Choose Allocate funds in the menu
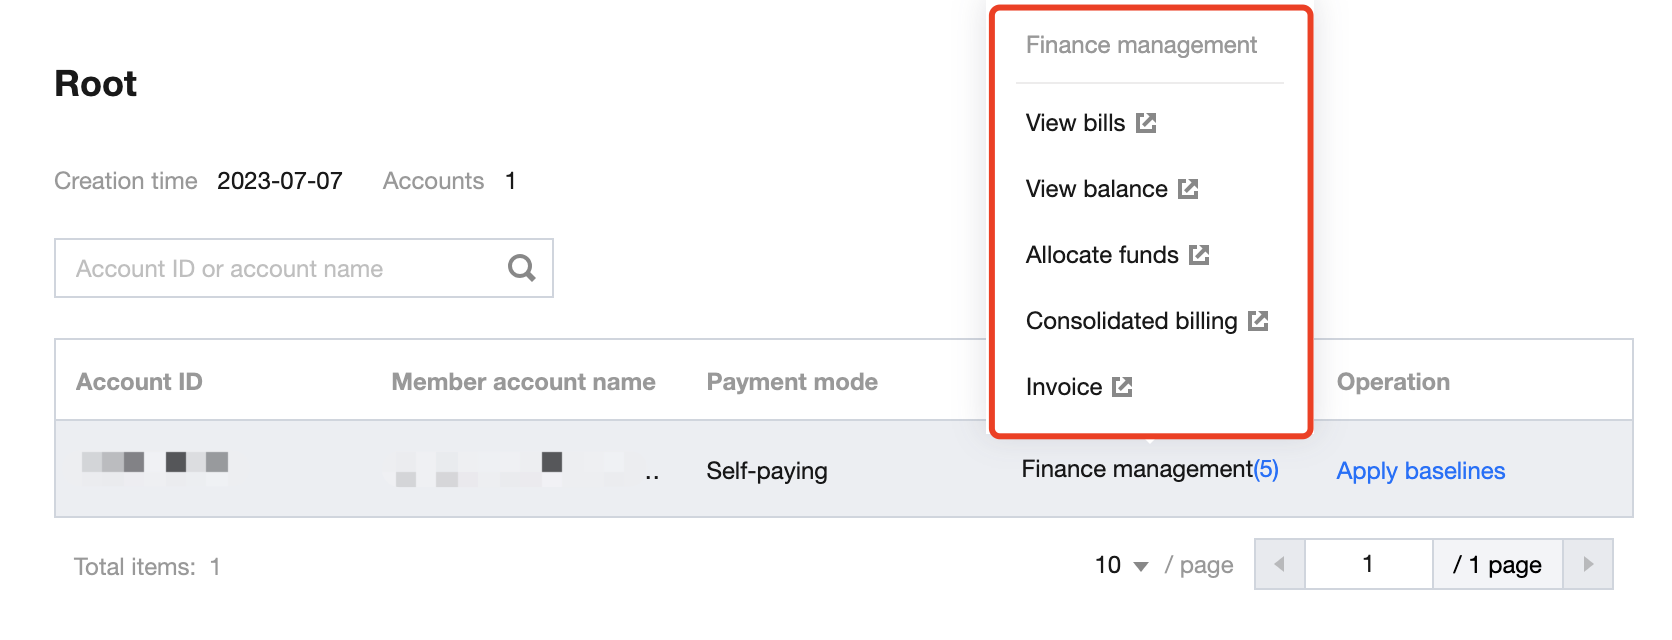Image resolution: width=1672 pixels, height=640 pixels. pyautogui.click(x=1102, y=255)
